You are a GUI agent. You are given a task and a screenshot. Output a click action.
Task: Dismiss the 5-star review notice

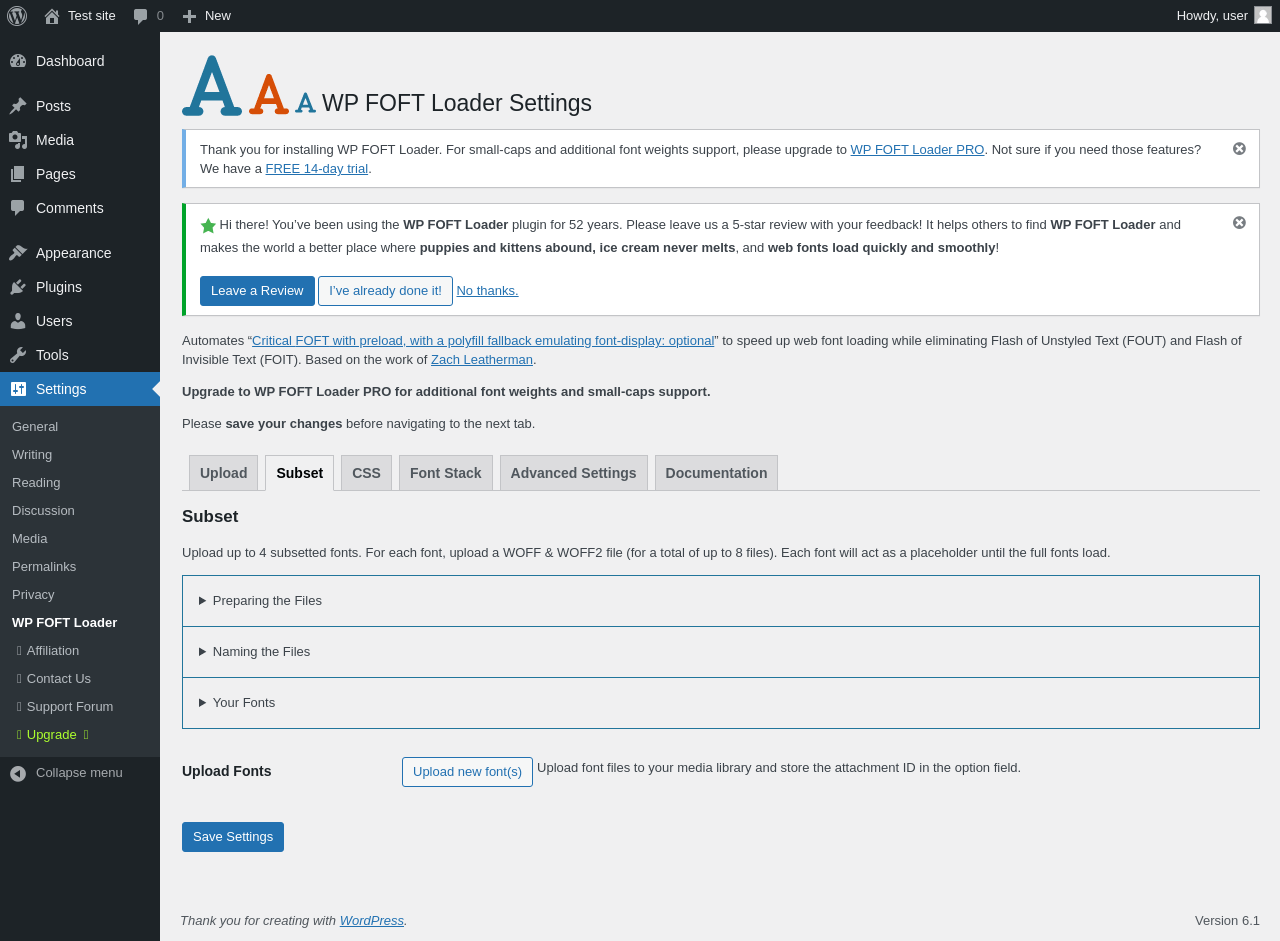[1239, 223]
